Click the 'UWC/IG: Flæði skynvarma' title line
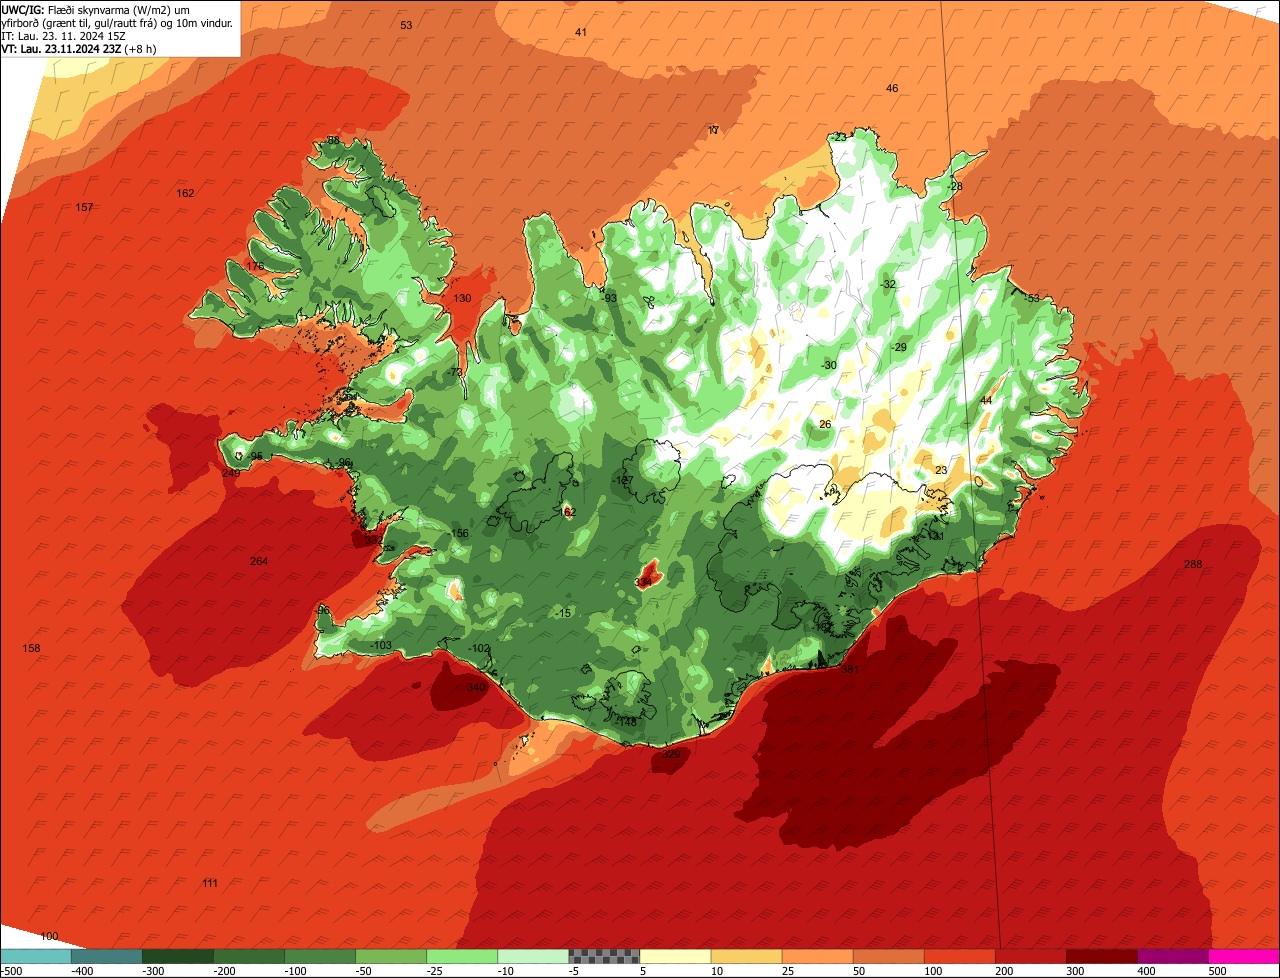 coord(95,9)
